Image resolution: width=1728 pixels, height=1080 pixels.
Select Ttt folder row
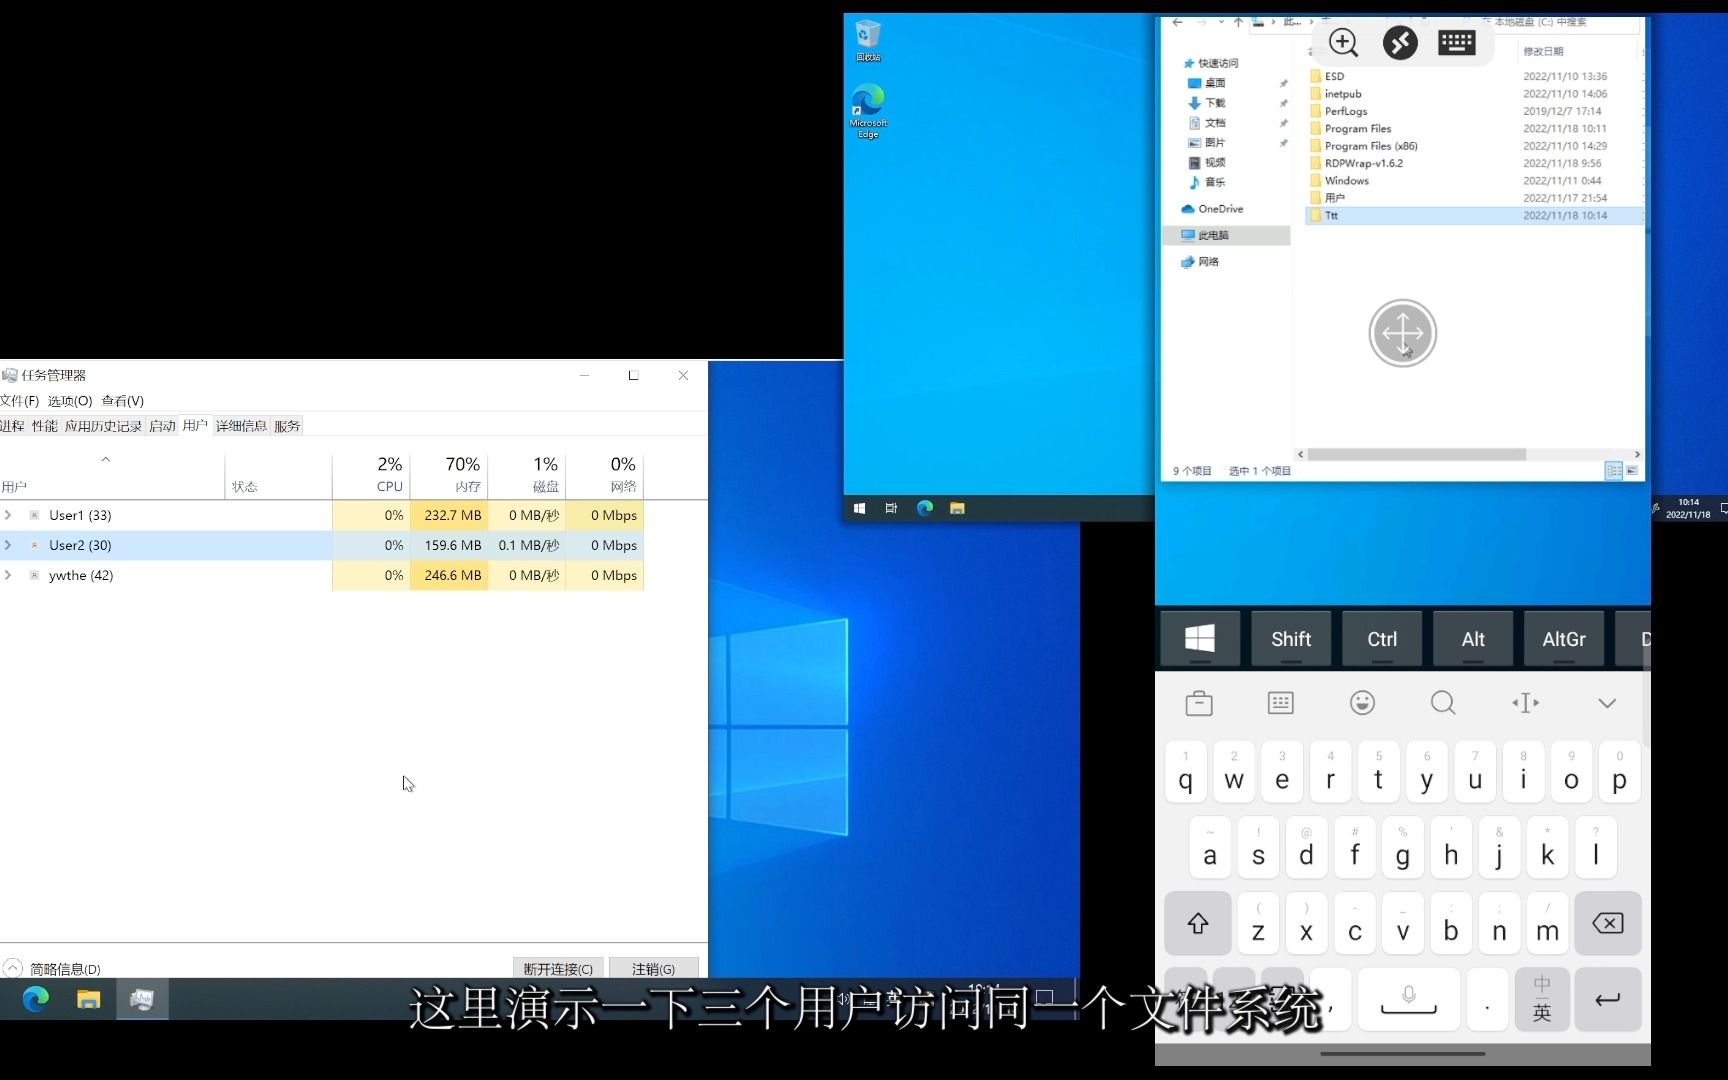pyautogui.click(x=1477, y=215)
